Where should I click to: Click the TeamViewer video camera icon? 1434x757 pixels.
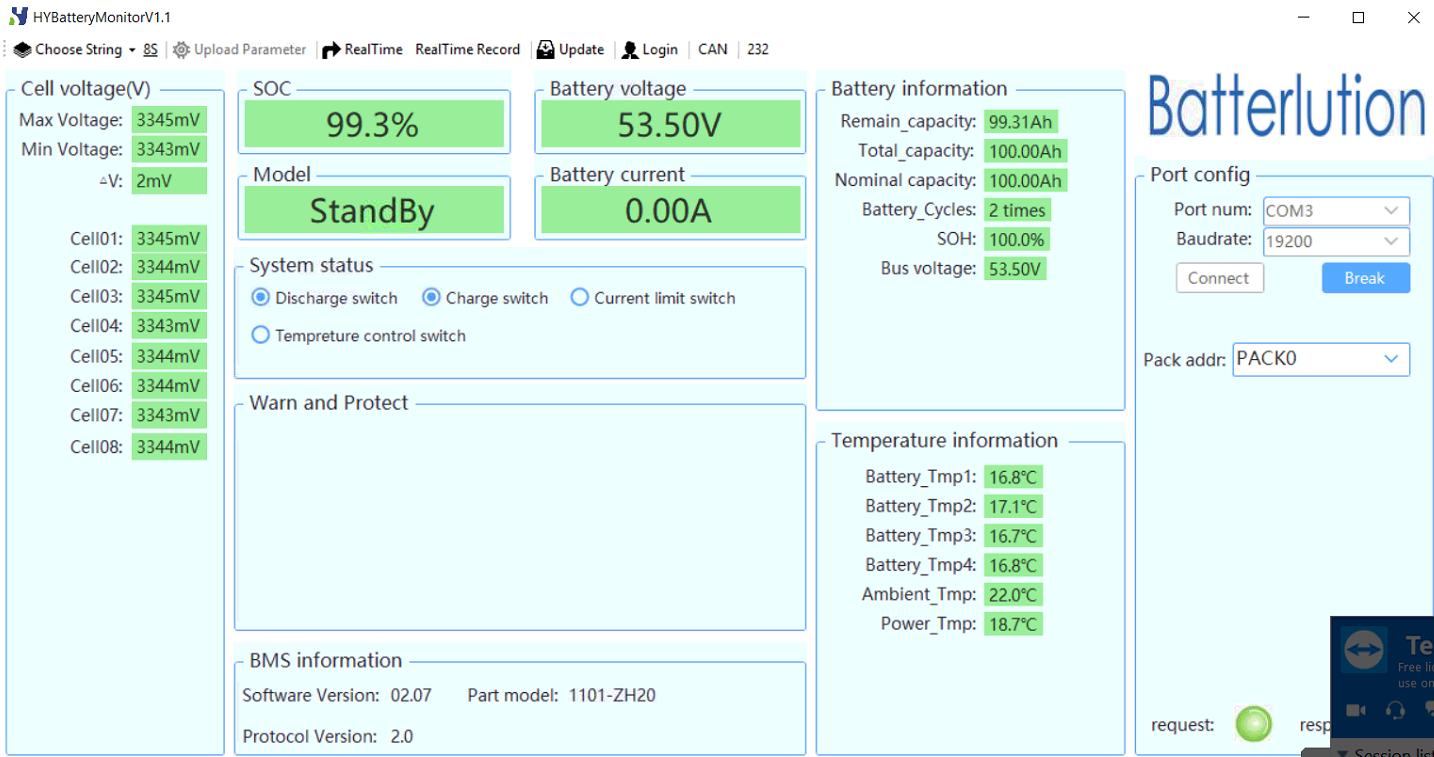click(1356, 710)
